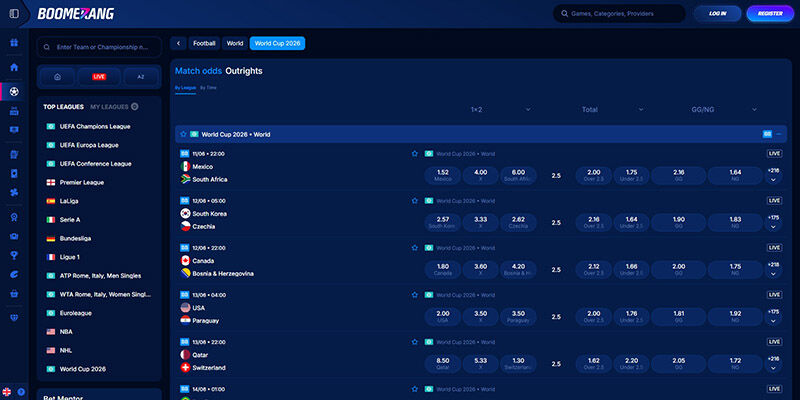The height and width of the screenshot is (400, 800).
Task: Toggle the LIVE filter button in sports panel
Action: coord(99,77)
